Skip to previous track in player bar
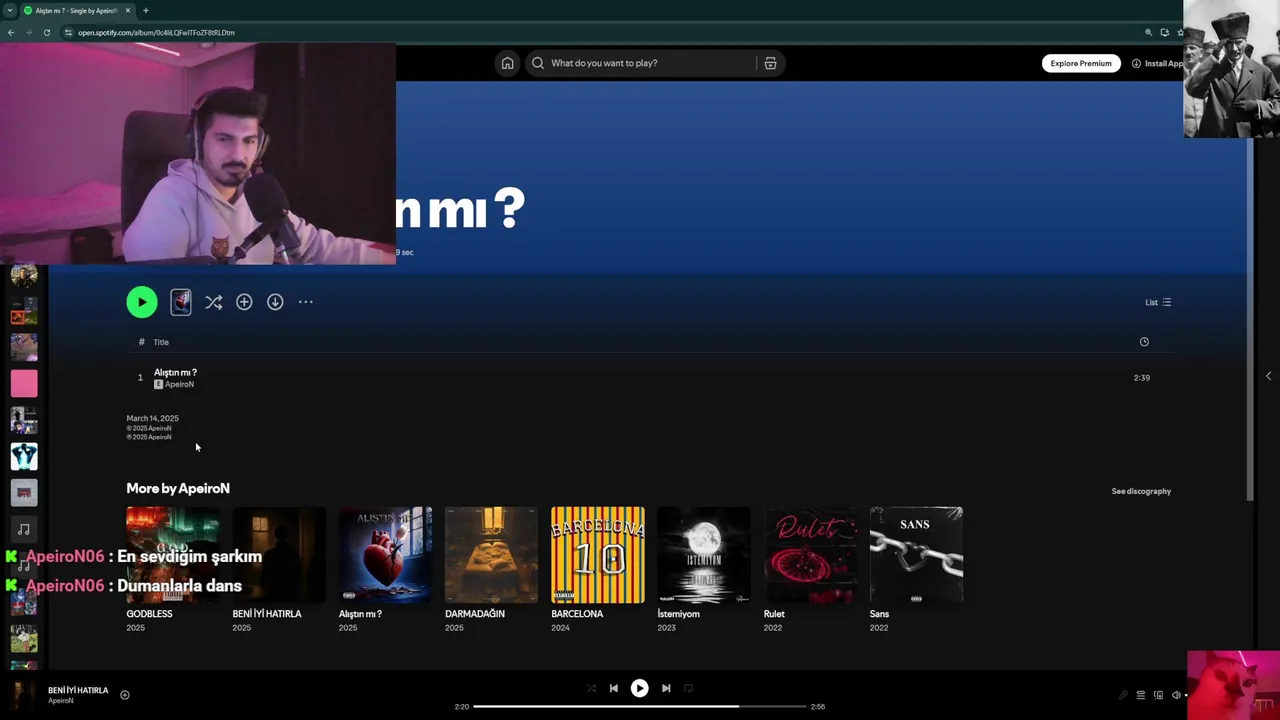Viewport: 1280px width, 720px height. pyautogui.click(x=613, y=688)
